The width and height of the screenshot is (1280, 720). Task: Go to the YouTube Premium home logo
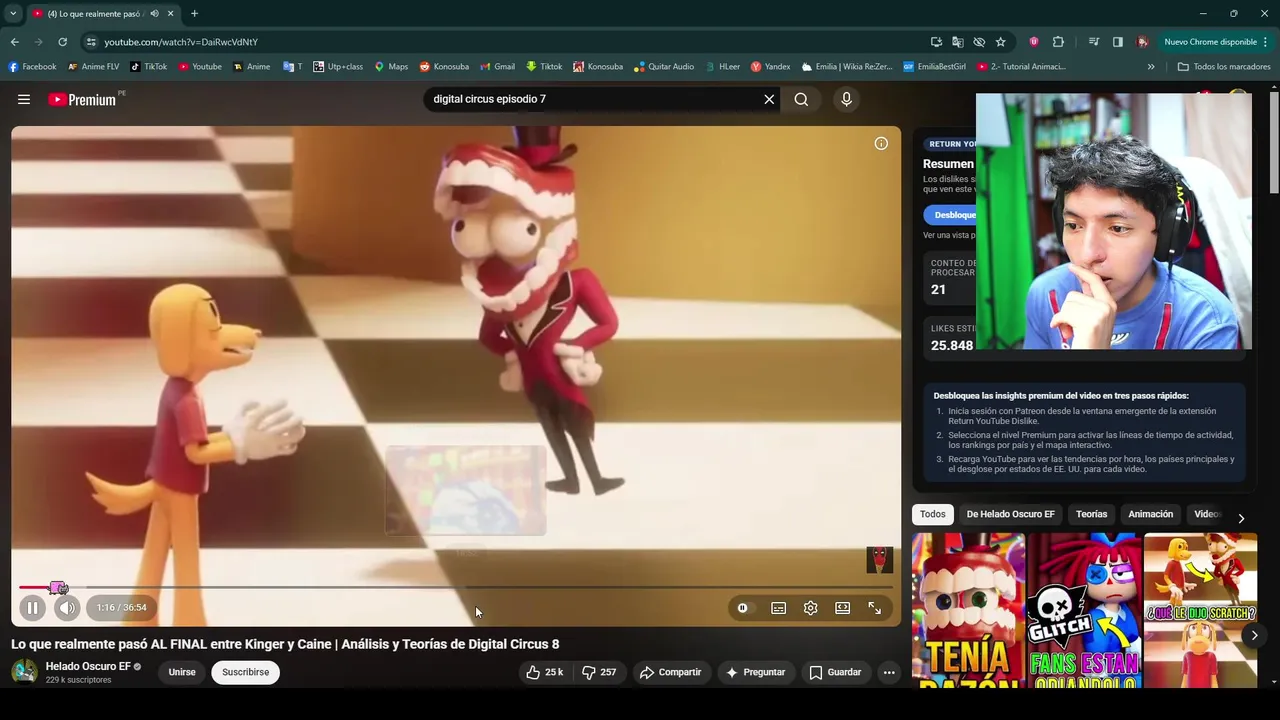click(82, 99)
